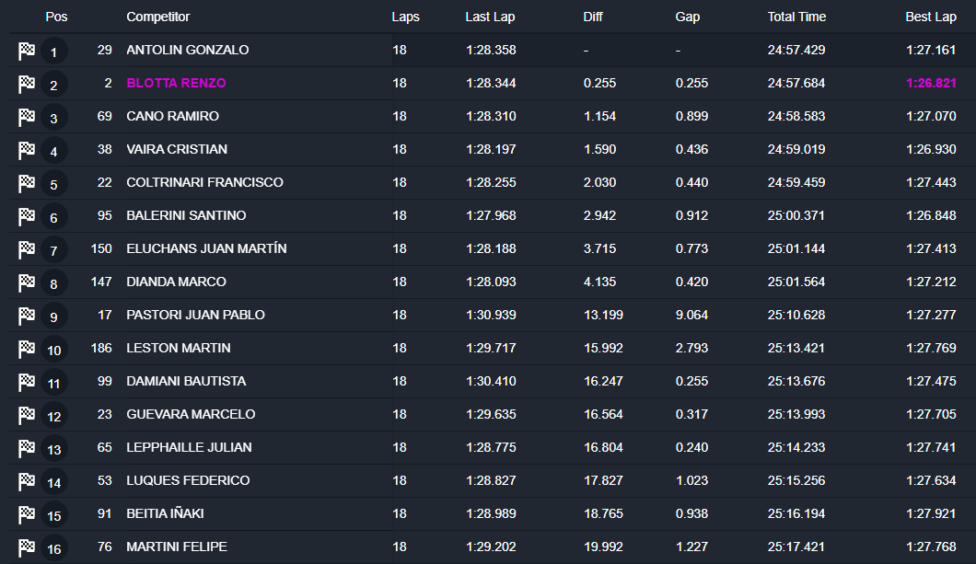Click the checkered flag beside BLOTTA RENZO

point(27,84)
